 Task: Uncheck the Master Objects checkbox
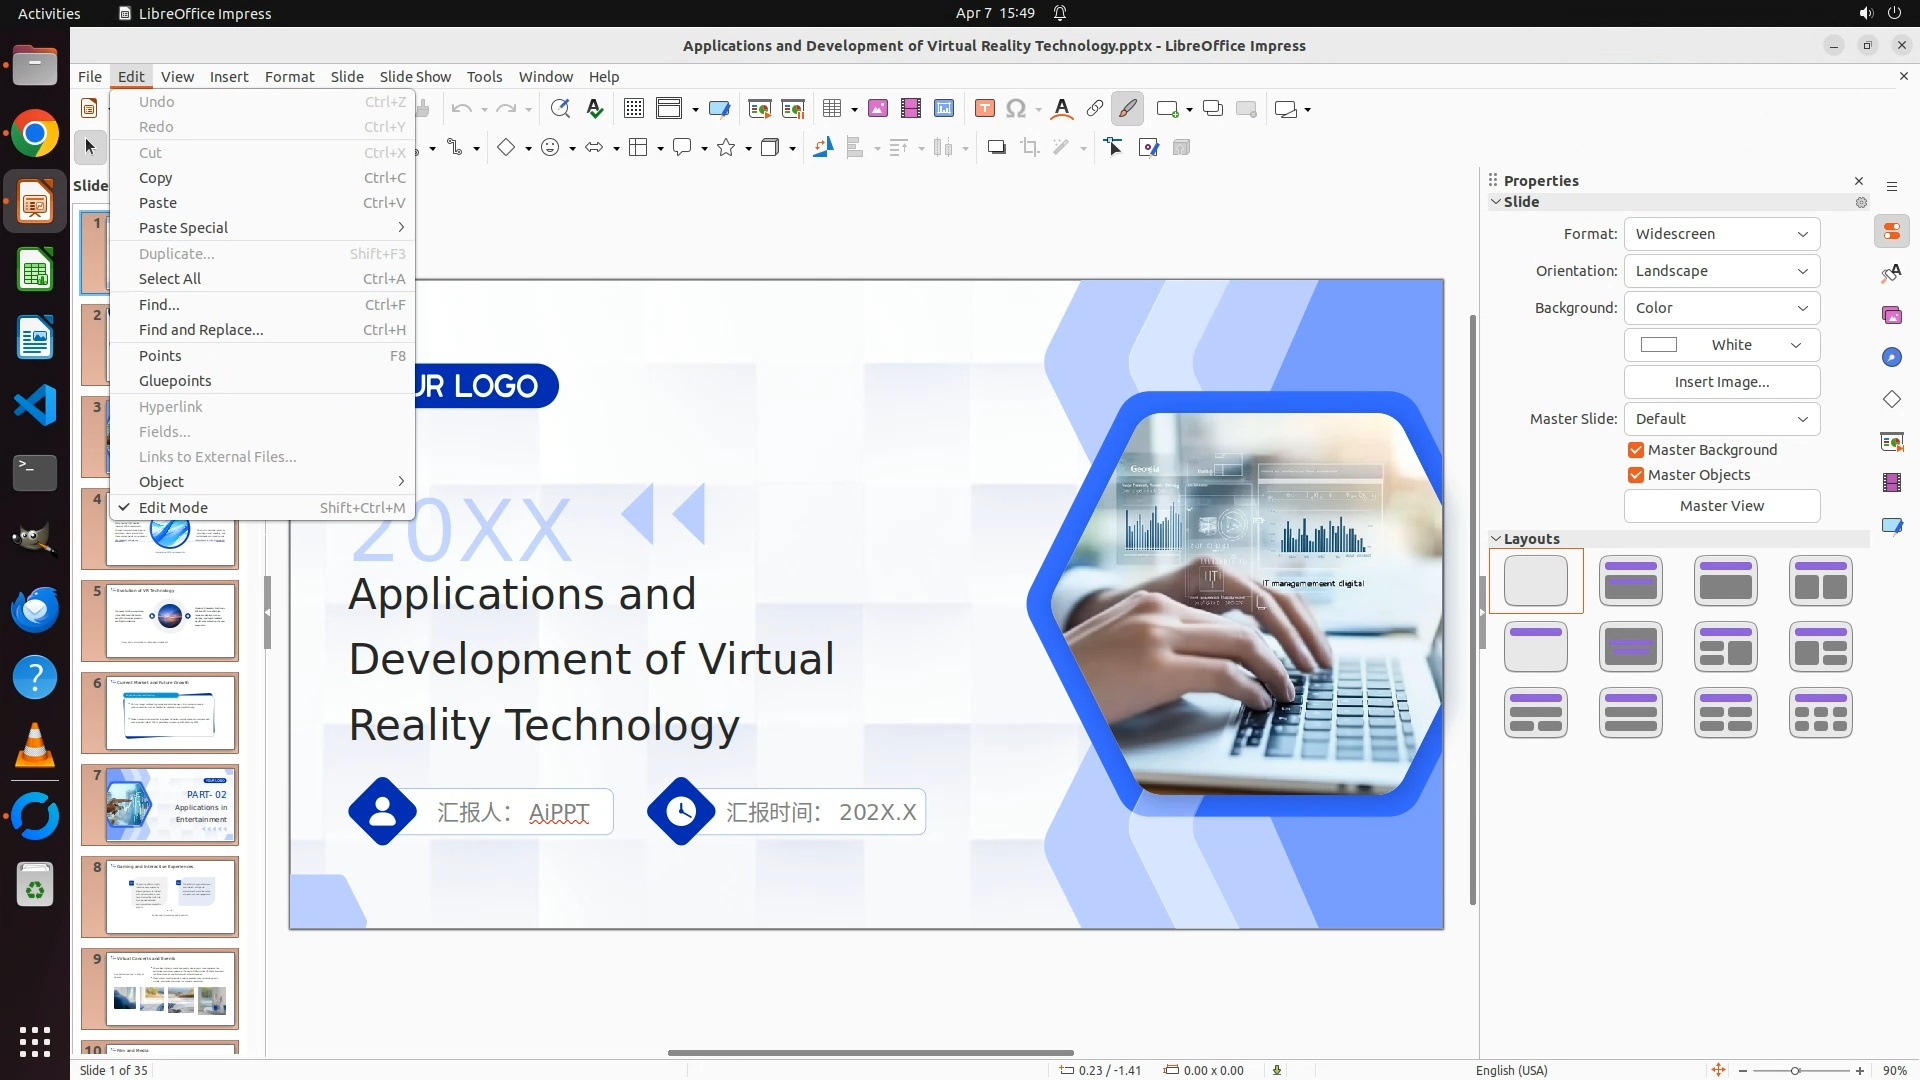tap(1636, 475)
